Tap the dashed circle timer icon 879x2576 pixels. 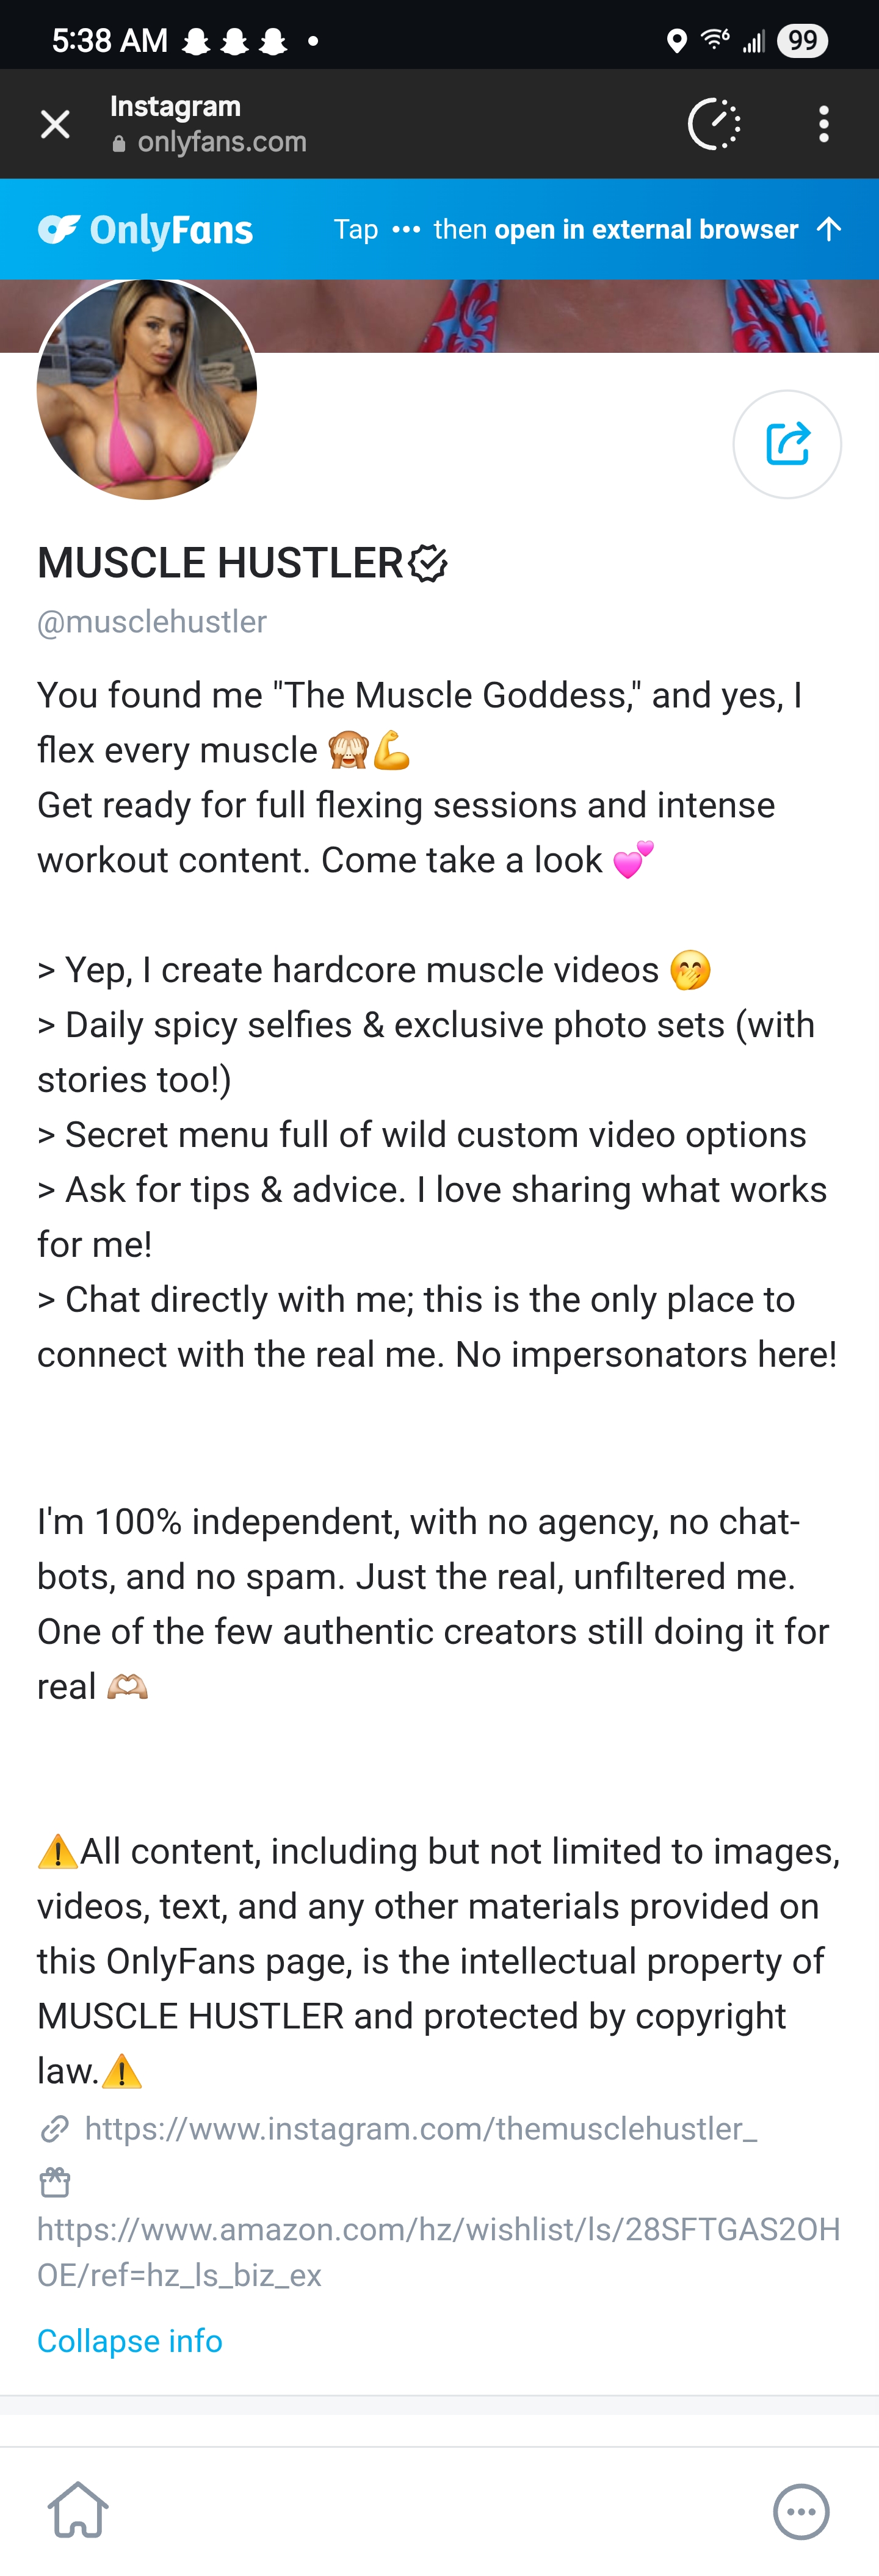pos(714,124)
